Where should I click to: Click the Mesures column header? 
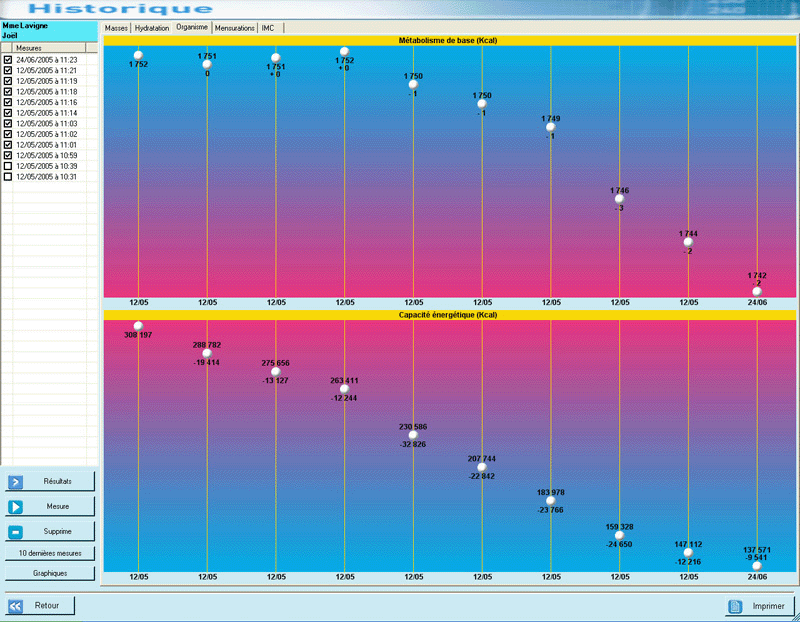pyautogui.click(x=50, y=48)
